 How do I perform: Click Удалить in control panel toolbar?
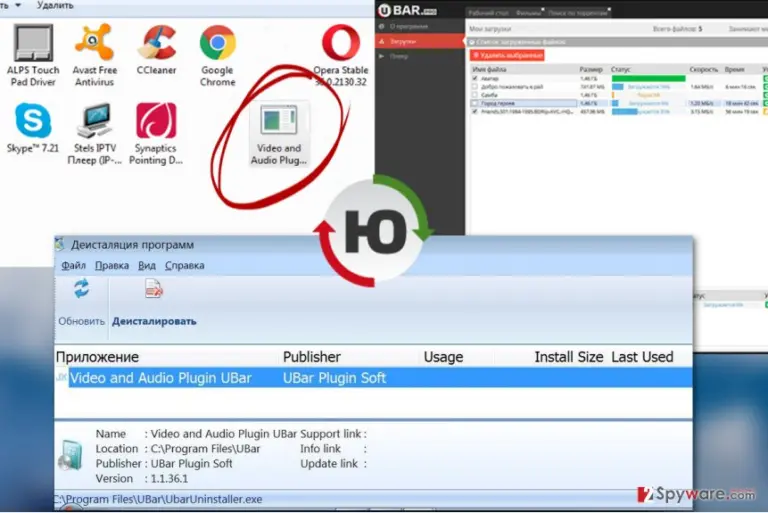point(55,5)
